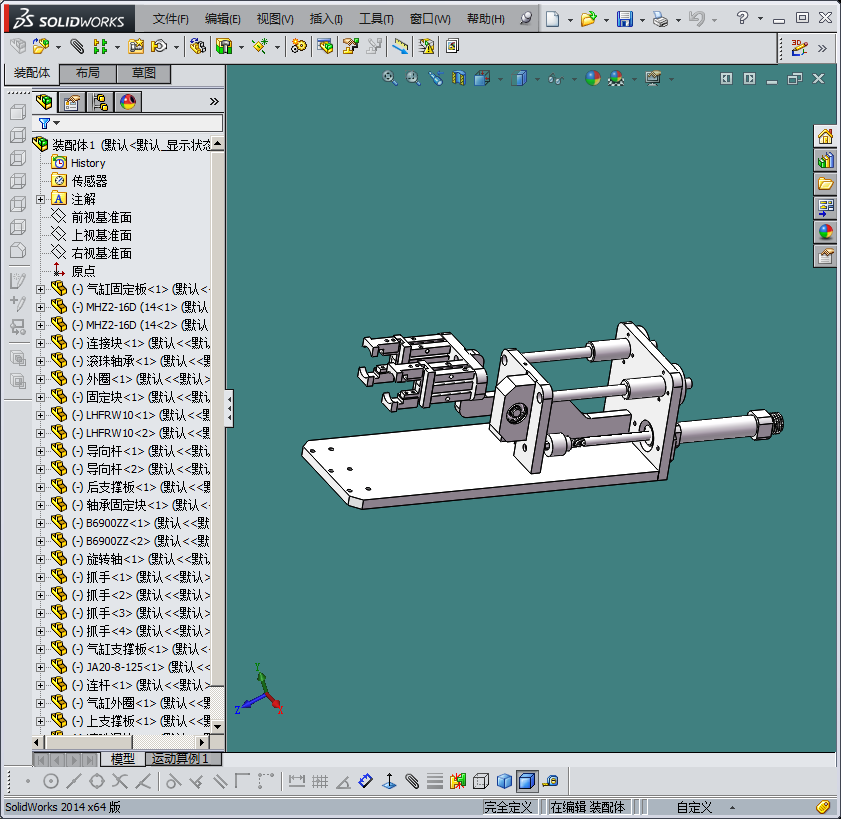Click the Zoom to Fit magnifier icon
Viewport: 841px width, 819px height.
pos(390,78)
